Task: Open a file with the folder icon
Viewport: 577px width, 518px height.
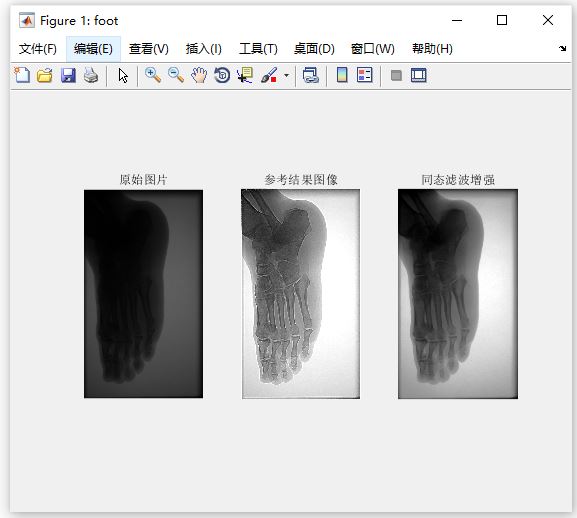Action: click(x=45, y=75)
